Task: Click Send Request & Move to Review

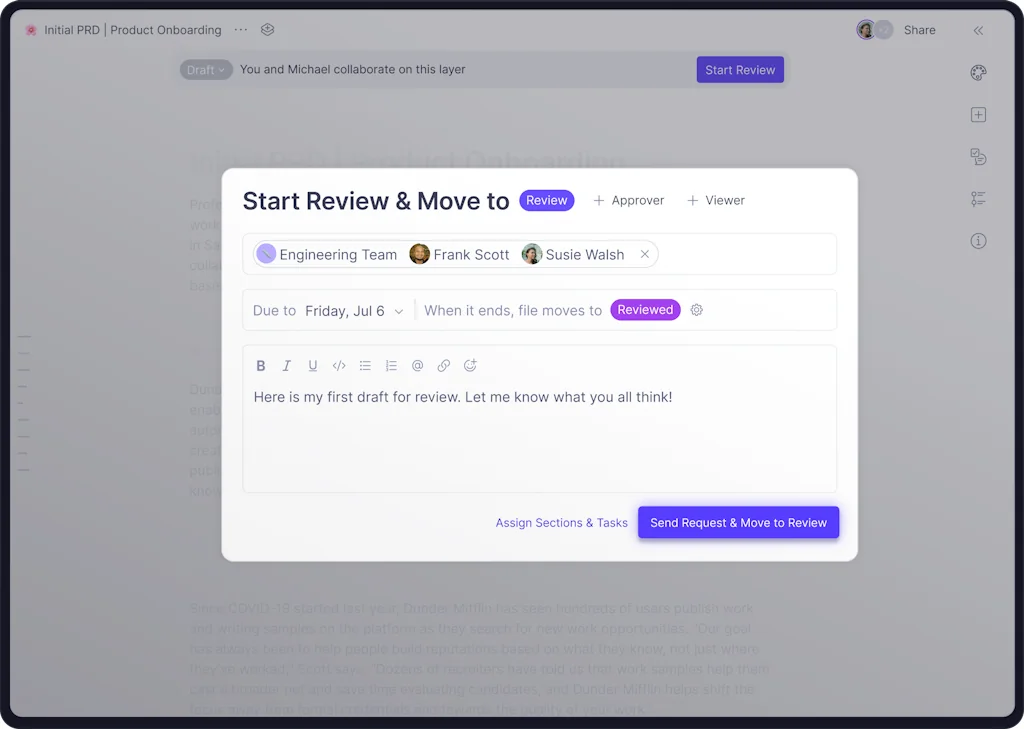Action: [x=738, y=523]
